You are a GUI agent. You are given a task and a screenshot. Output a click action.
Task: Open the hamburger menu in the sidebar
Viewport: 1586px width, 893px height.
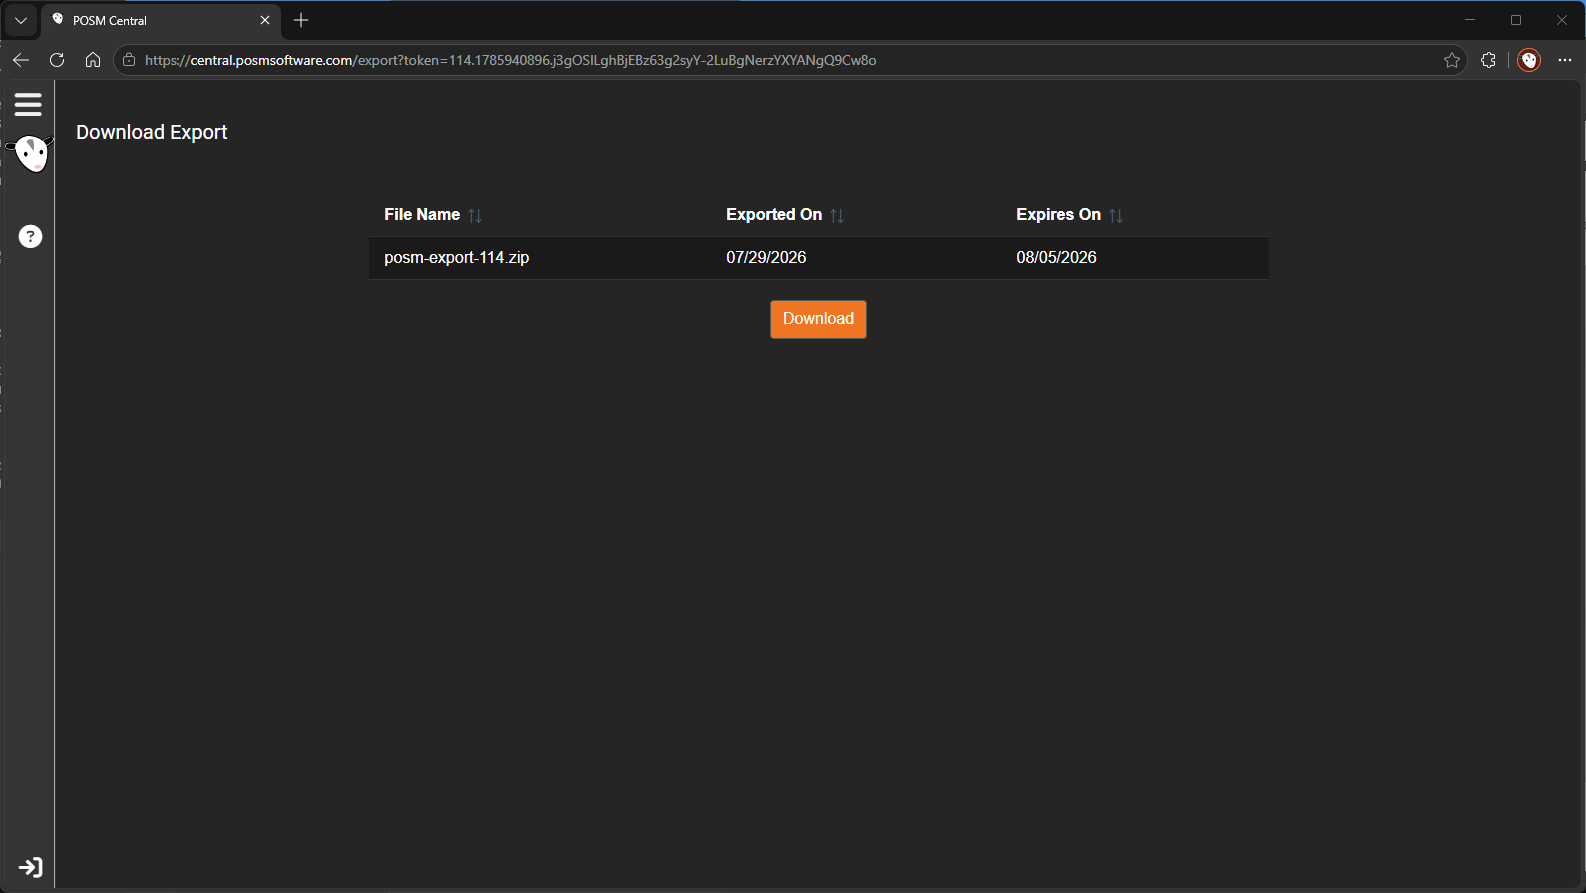28,104
